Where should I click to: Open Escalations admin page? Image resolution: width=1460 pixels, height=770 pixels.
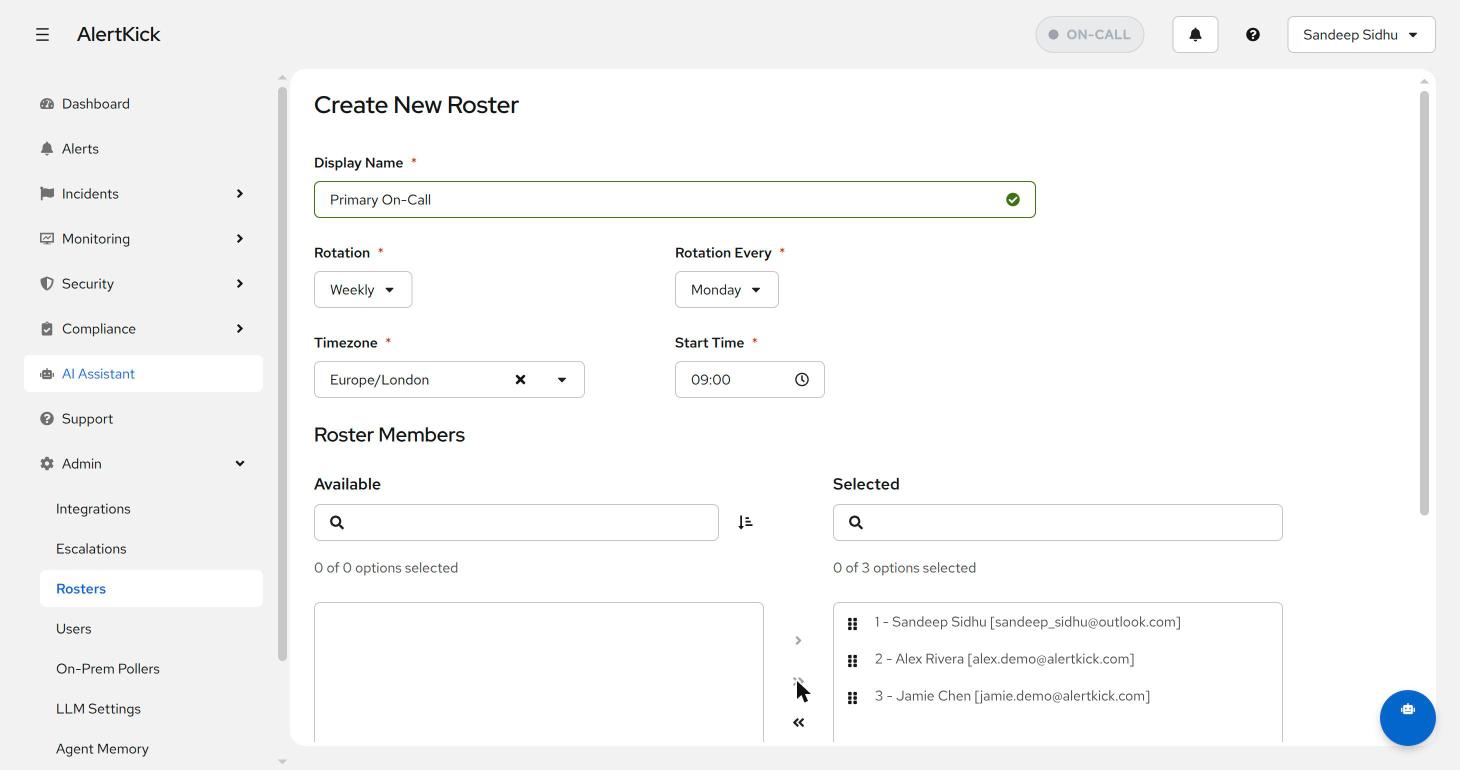pos(151,549)
